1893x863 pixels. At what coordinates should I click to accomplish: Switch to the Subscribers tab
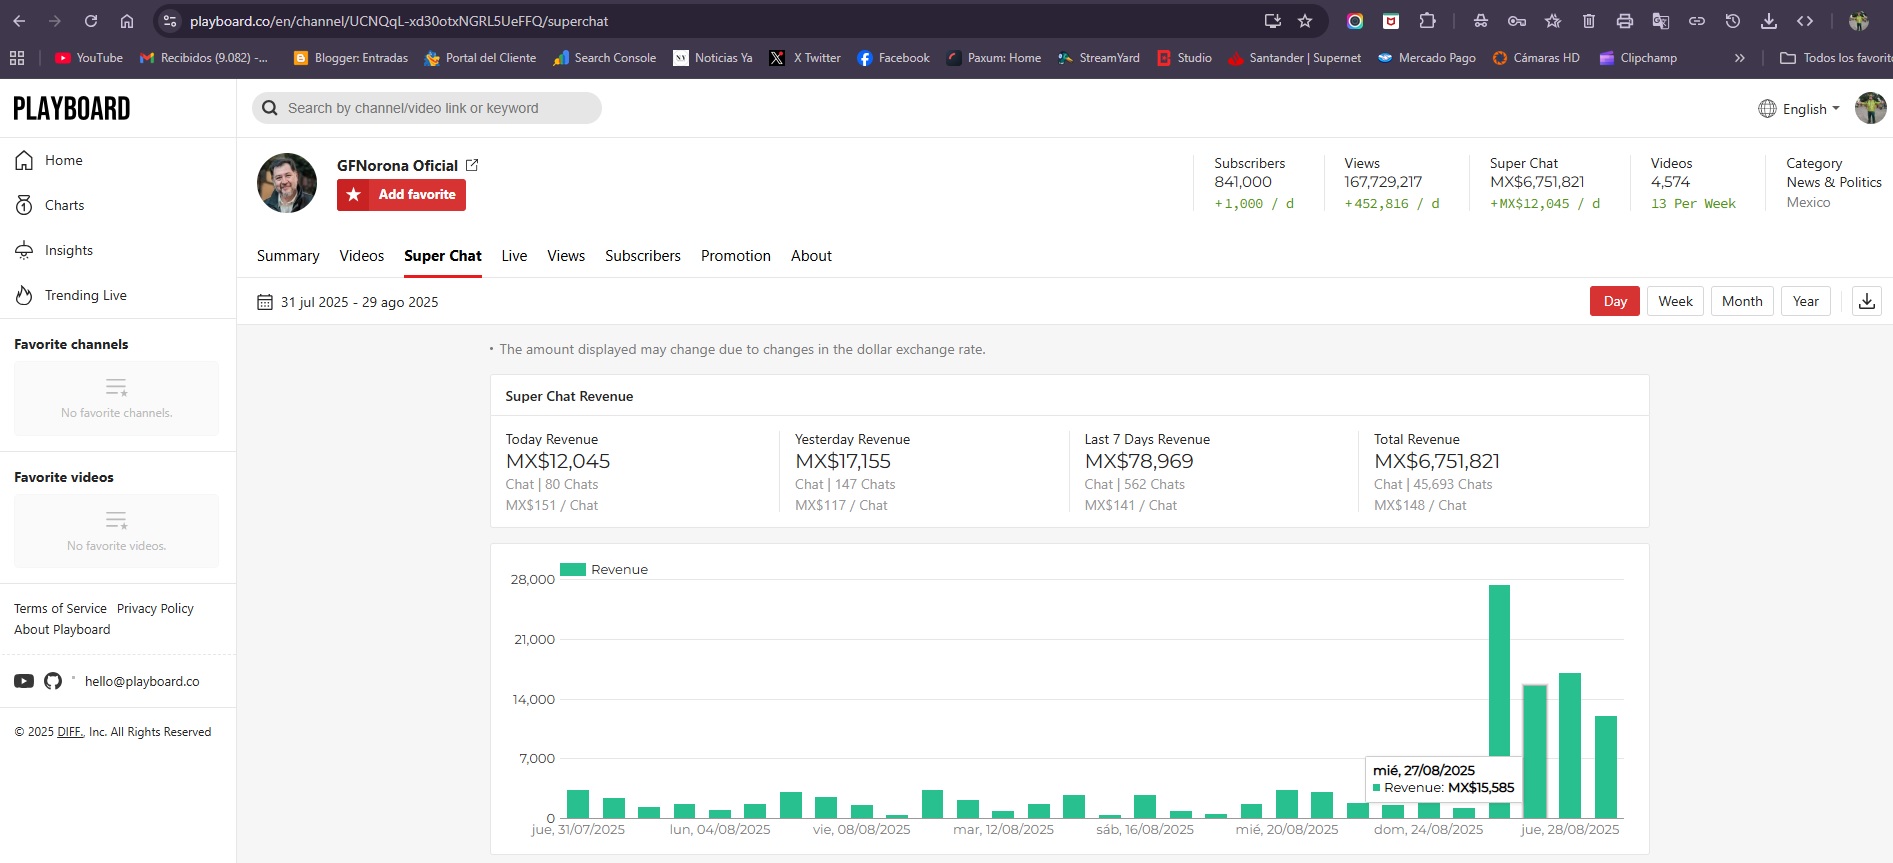pyautogui.click(x=642, y=256)
